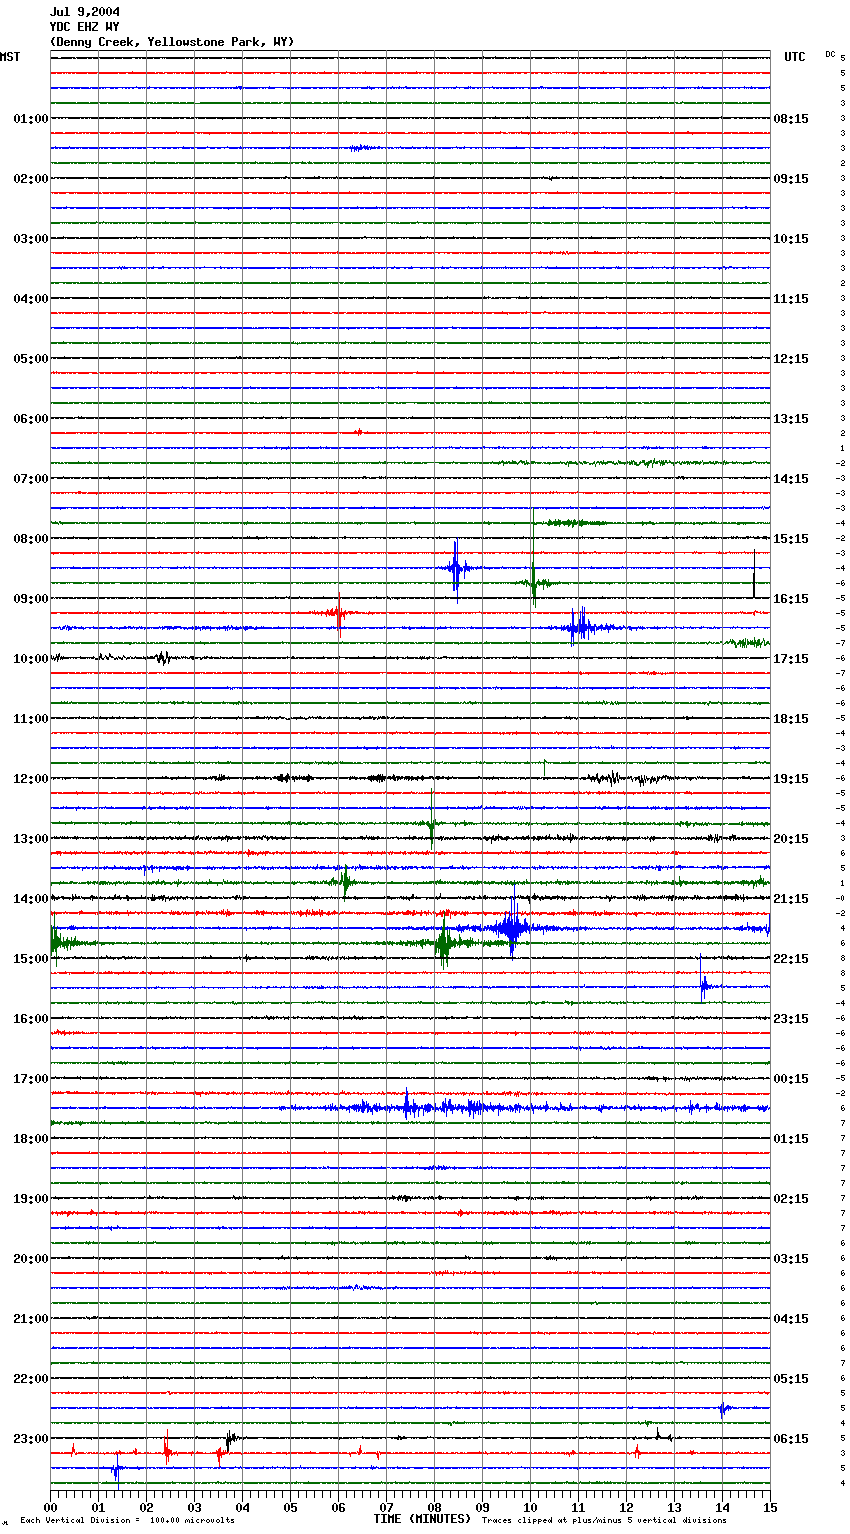Click the 08:15 UTC time label

[x=791, y=119]
